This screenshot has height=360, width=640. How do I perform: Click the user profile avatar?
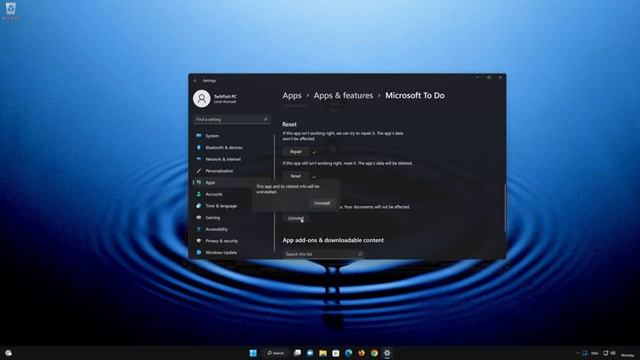[x=202, y=99]
